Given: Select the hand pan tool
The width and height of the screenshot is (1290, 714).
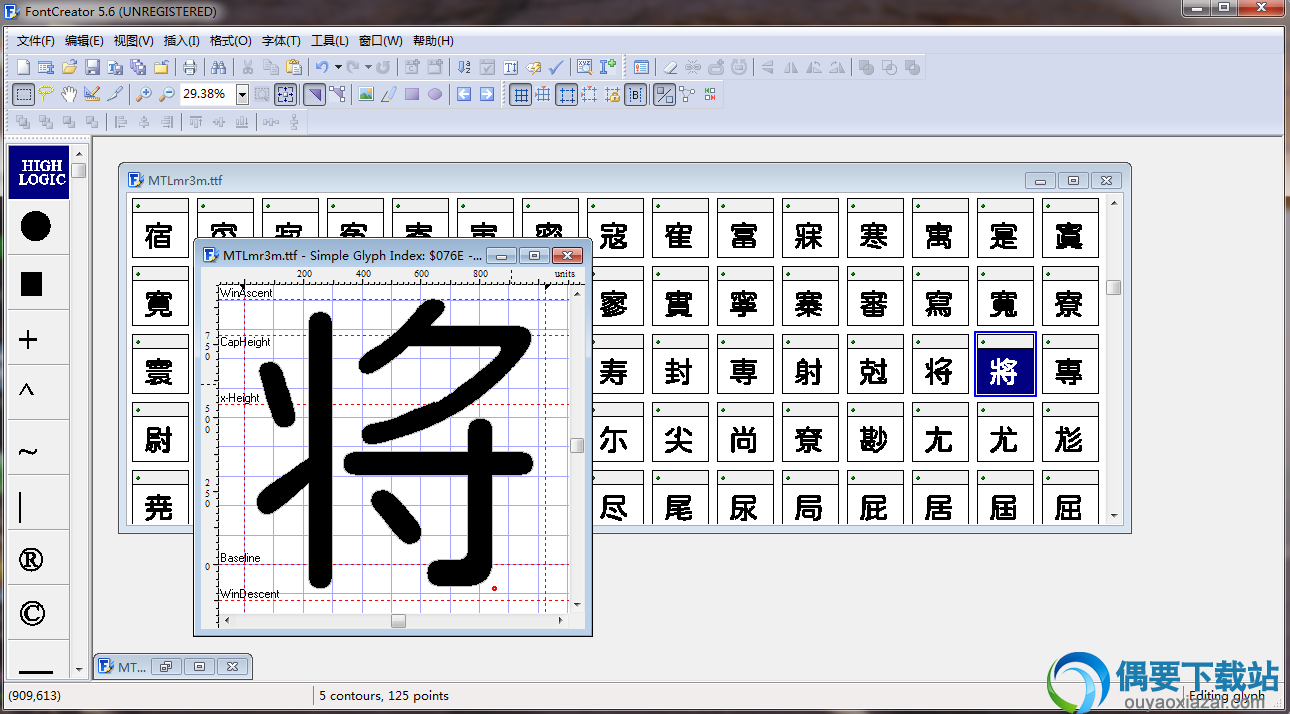Looking at the screenshot, I should pyautogui.click(x=69, y=94).
